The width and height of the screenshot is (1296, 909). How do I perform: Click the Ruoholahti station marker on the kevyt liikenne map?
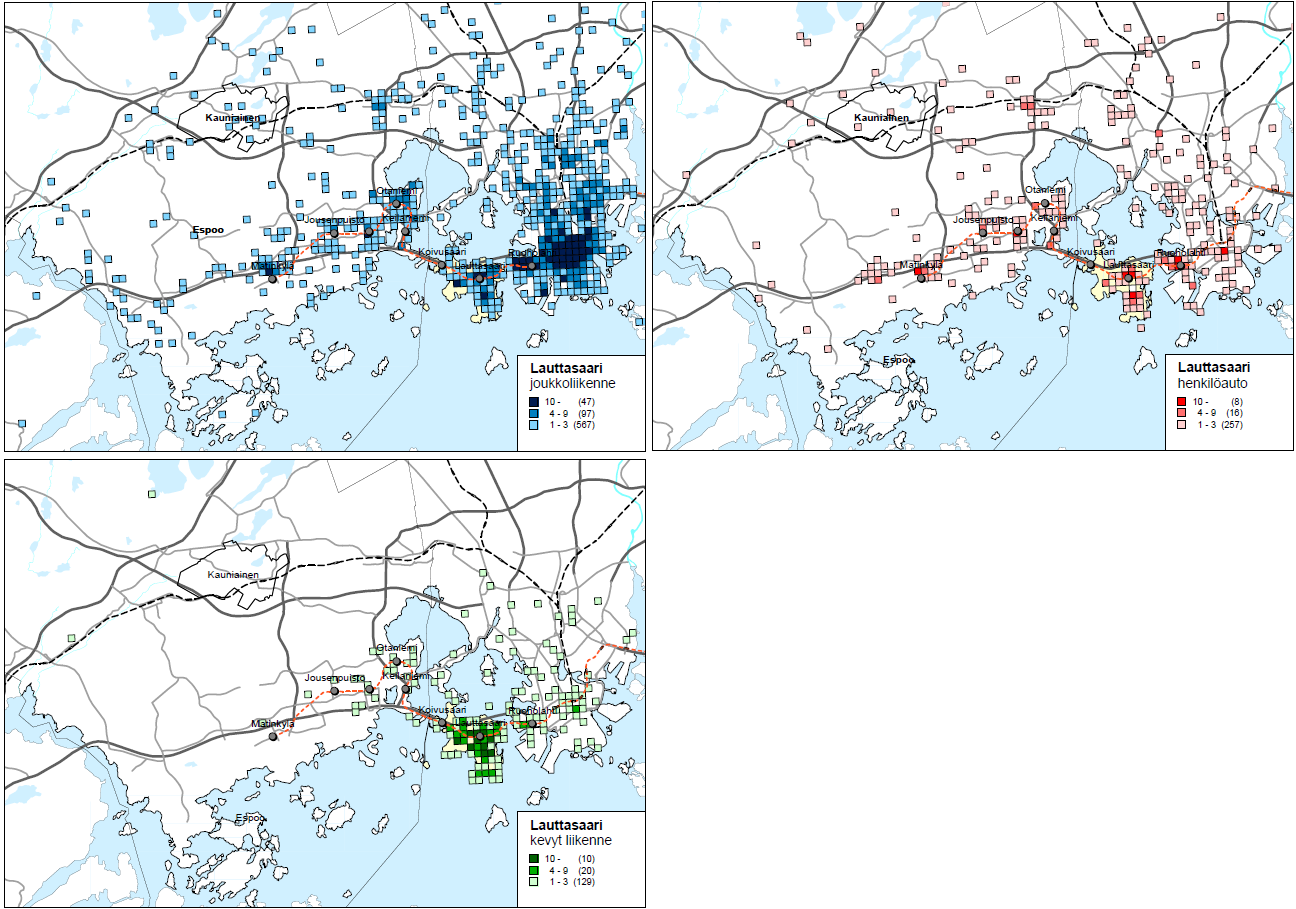click(532, 723)
